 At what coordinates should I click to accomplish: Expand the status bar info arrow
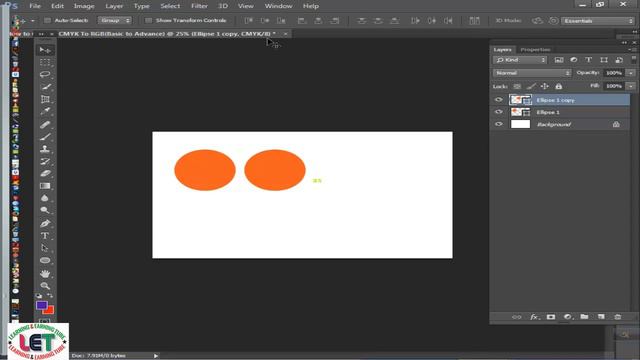[x=156, y=356]
